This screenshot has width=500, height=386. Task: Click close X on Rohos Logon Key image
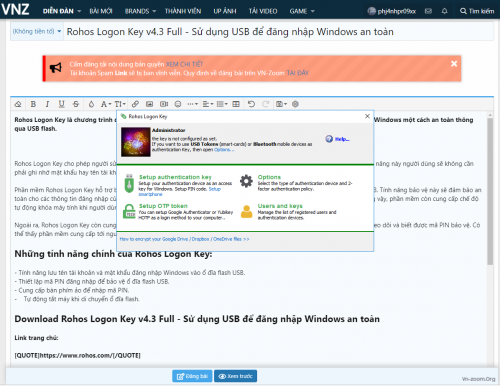click(367, 116)
